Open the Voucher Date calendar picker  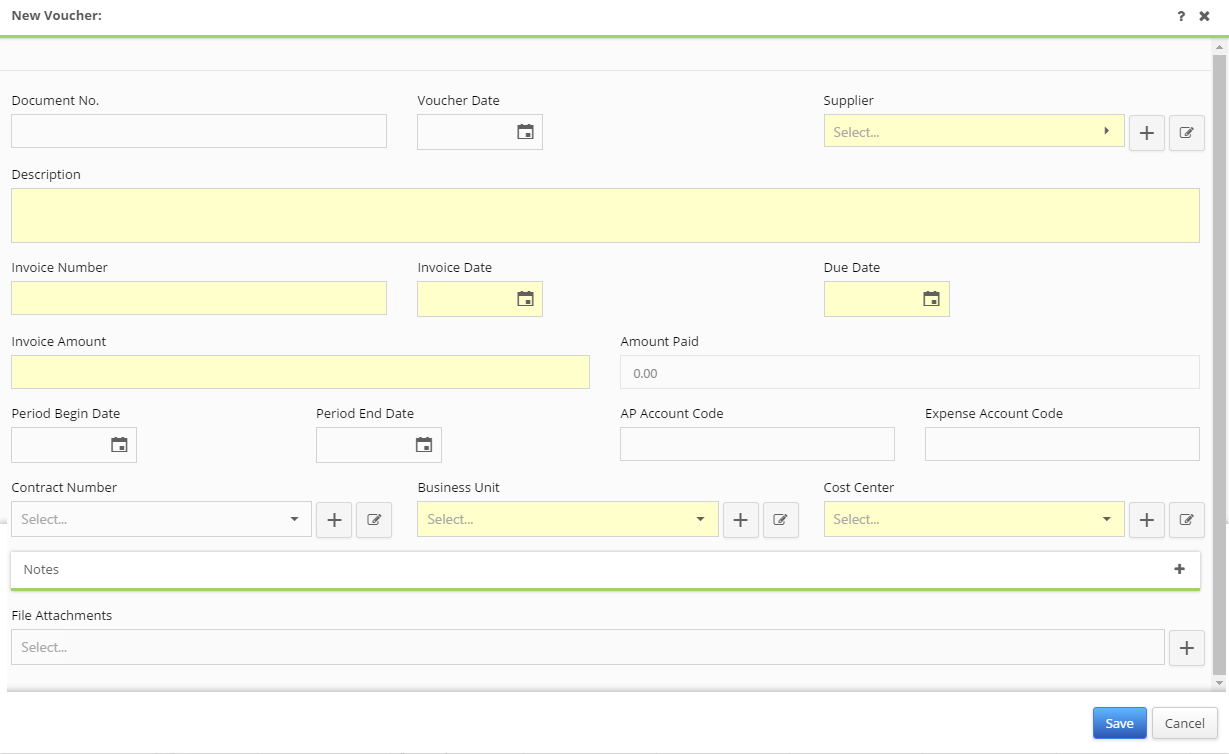tap(525, 132)
